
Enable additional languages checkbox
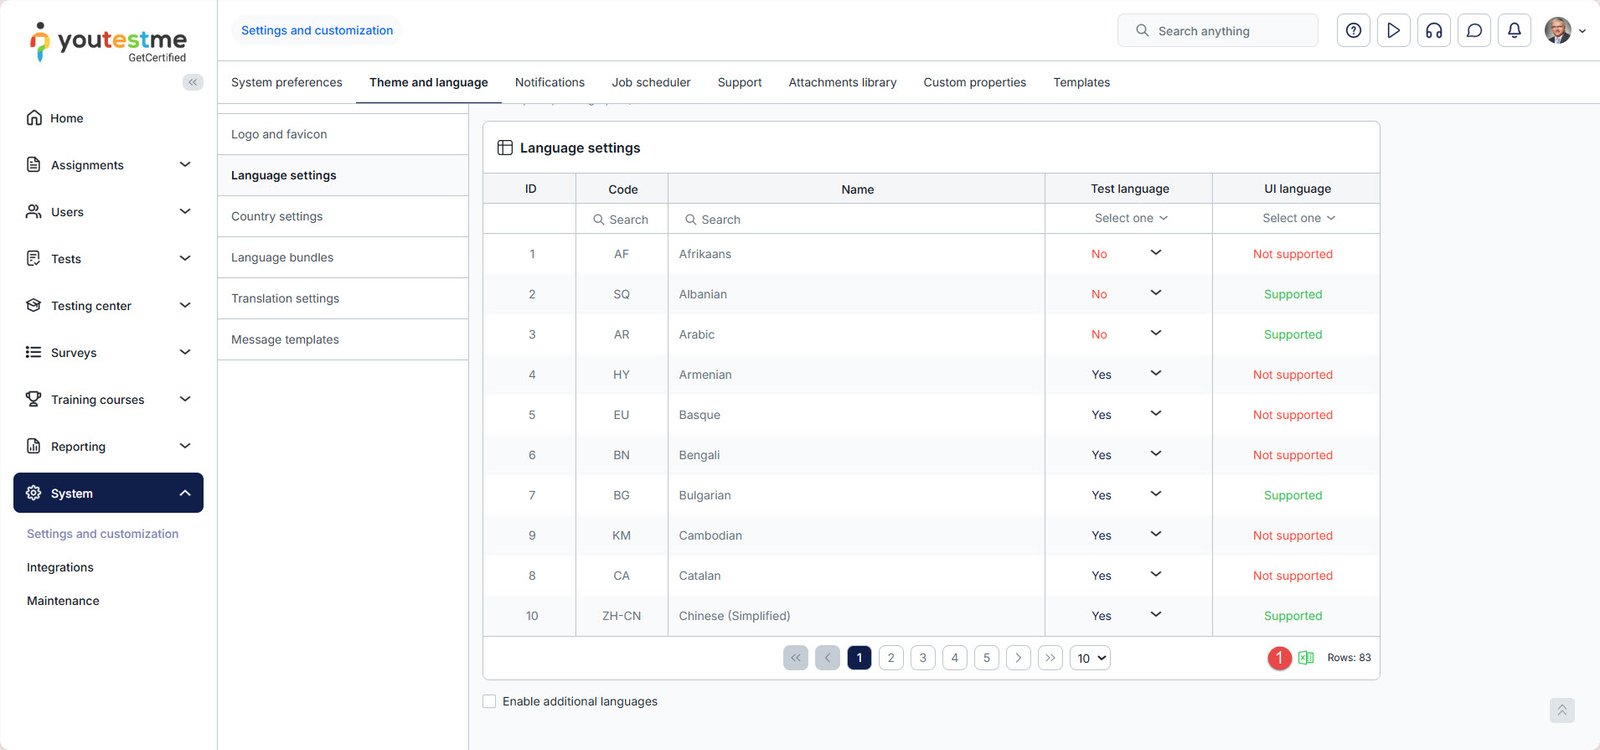[x=490, y=702]
